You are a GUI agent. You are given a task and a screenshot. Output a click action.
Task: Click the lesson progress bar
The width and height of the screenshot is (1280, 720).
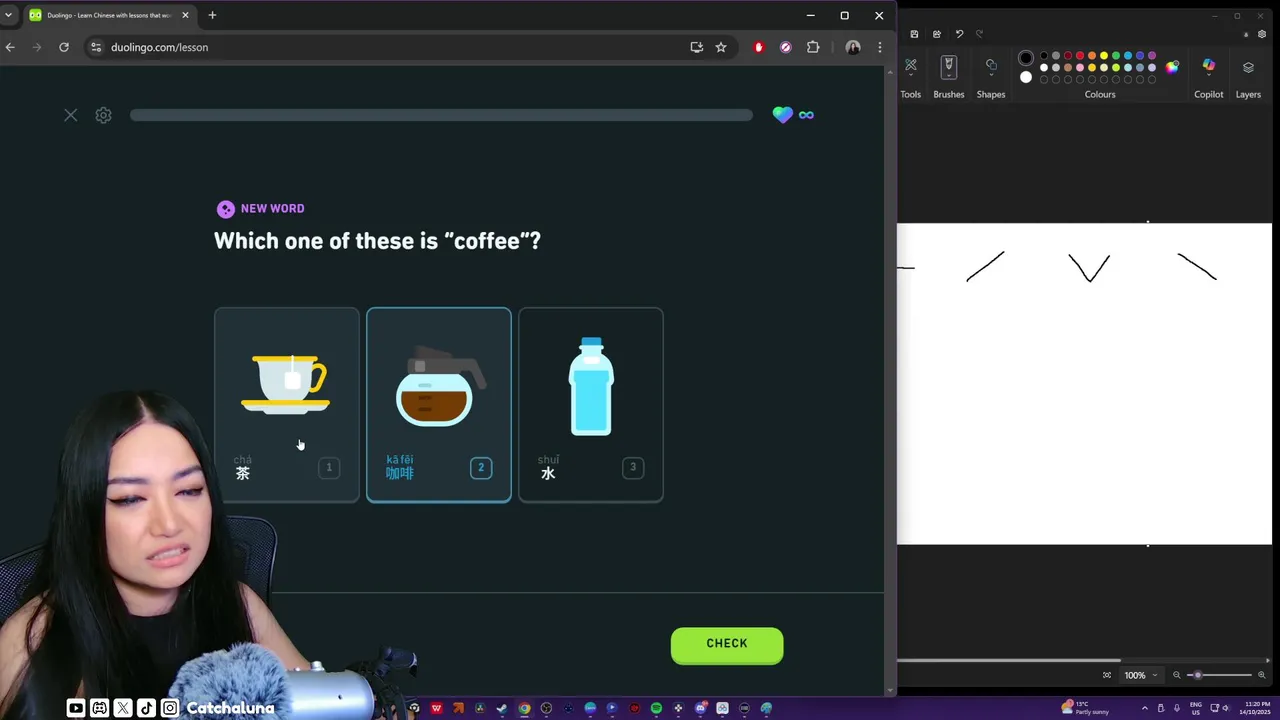coord(441,115)
